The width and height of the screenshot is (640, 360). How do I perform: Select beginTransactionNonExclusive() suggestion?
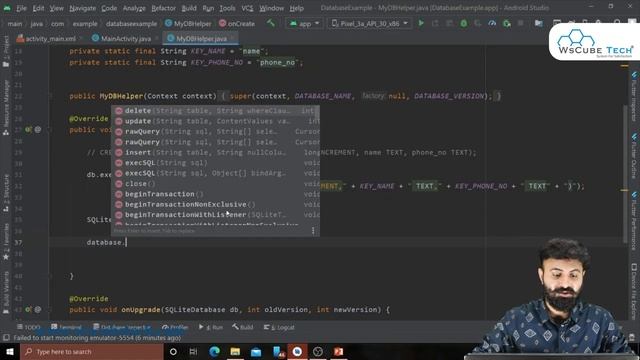pyautogui.click(x=216, y=204)
